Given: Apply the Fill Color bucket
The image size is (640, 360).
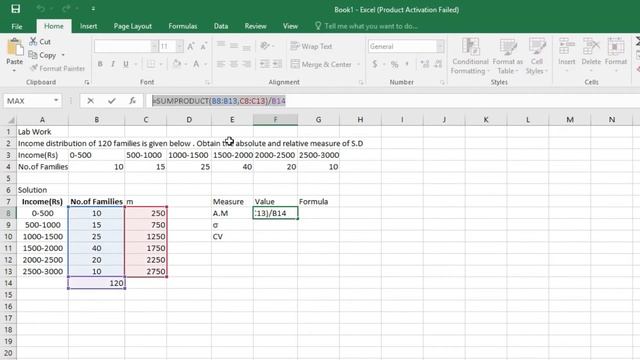Looking at the screenshot, I should [177, 64].
